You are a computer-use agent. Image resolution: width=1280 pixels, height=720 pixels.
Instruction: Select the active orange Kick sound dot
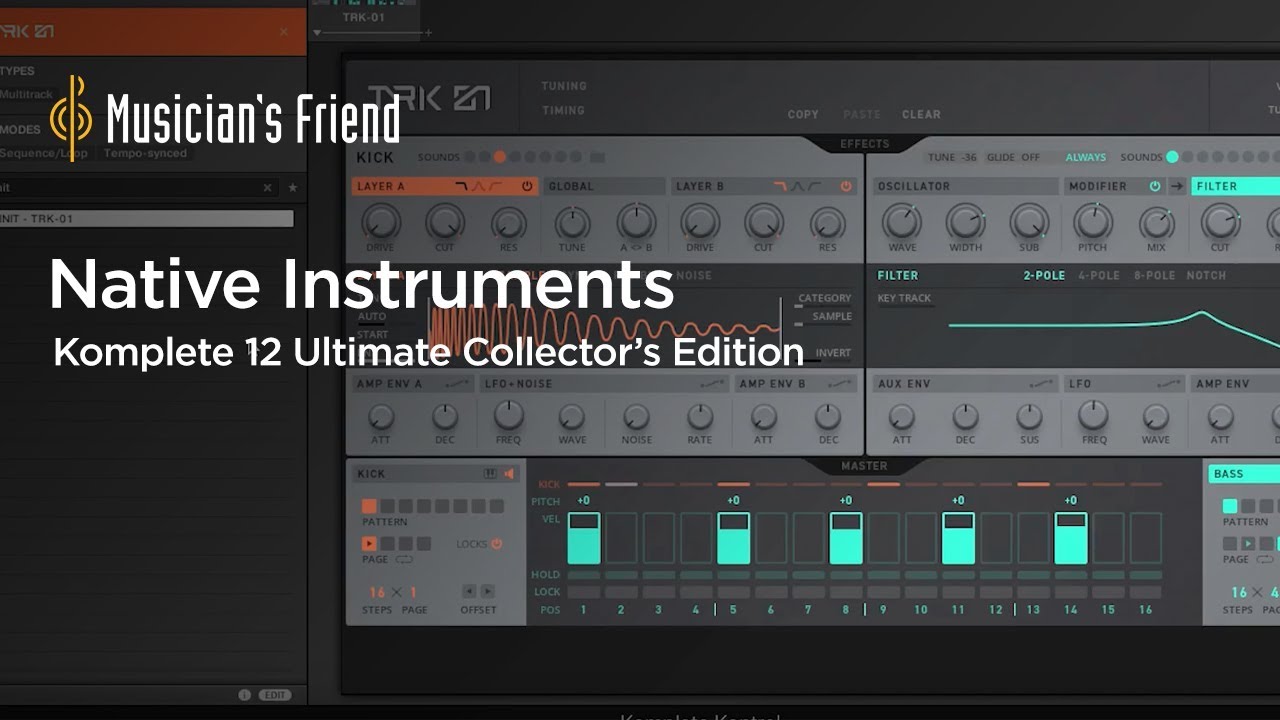coord(499,157)
